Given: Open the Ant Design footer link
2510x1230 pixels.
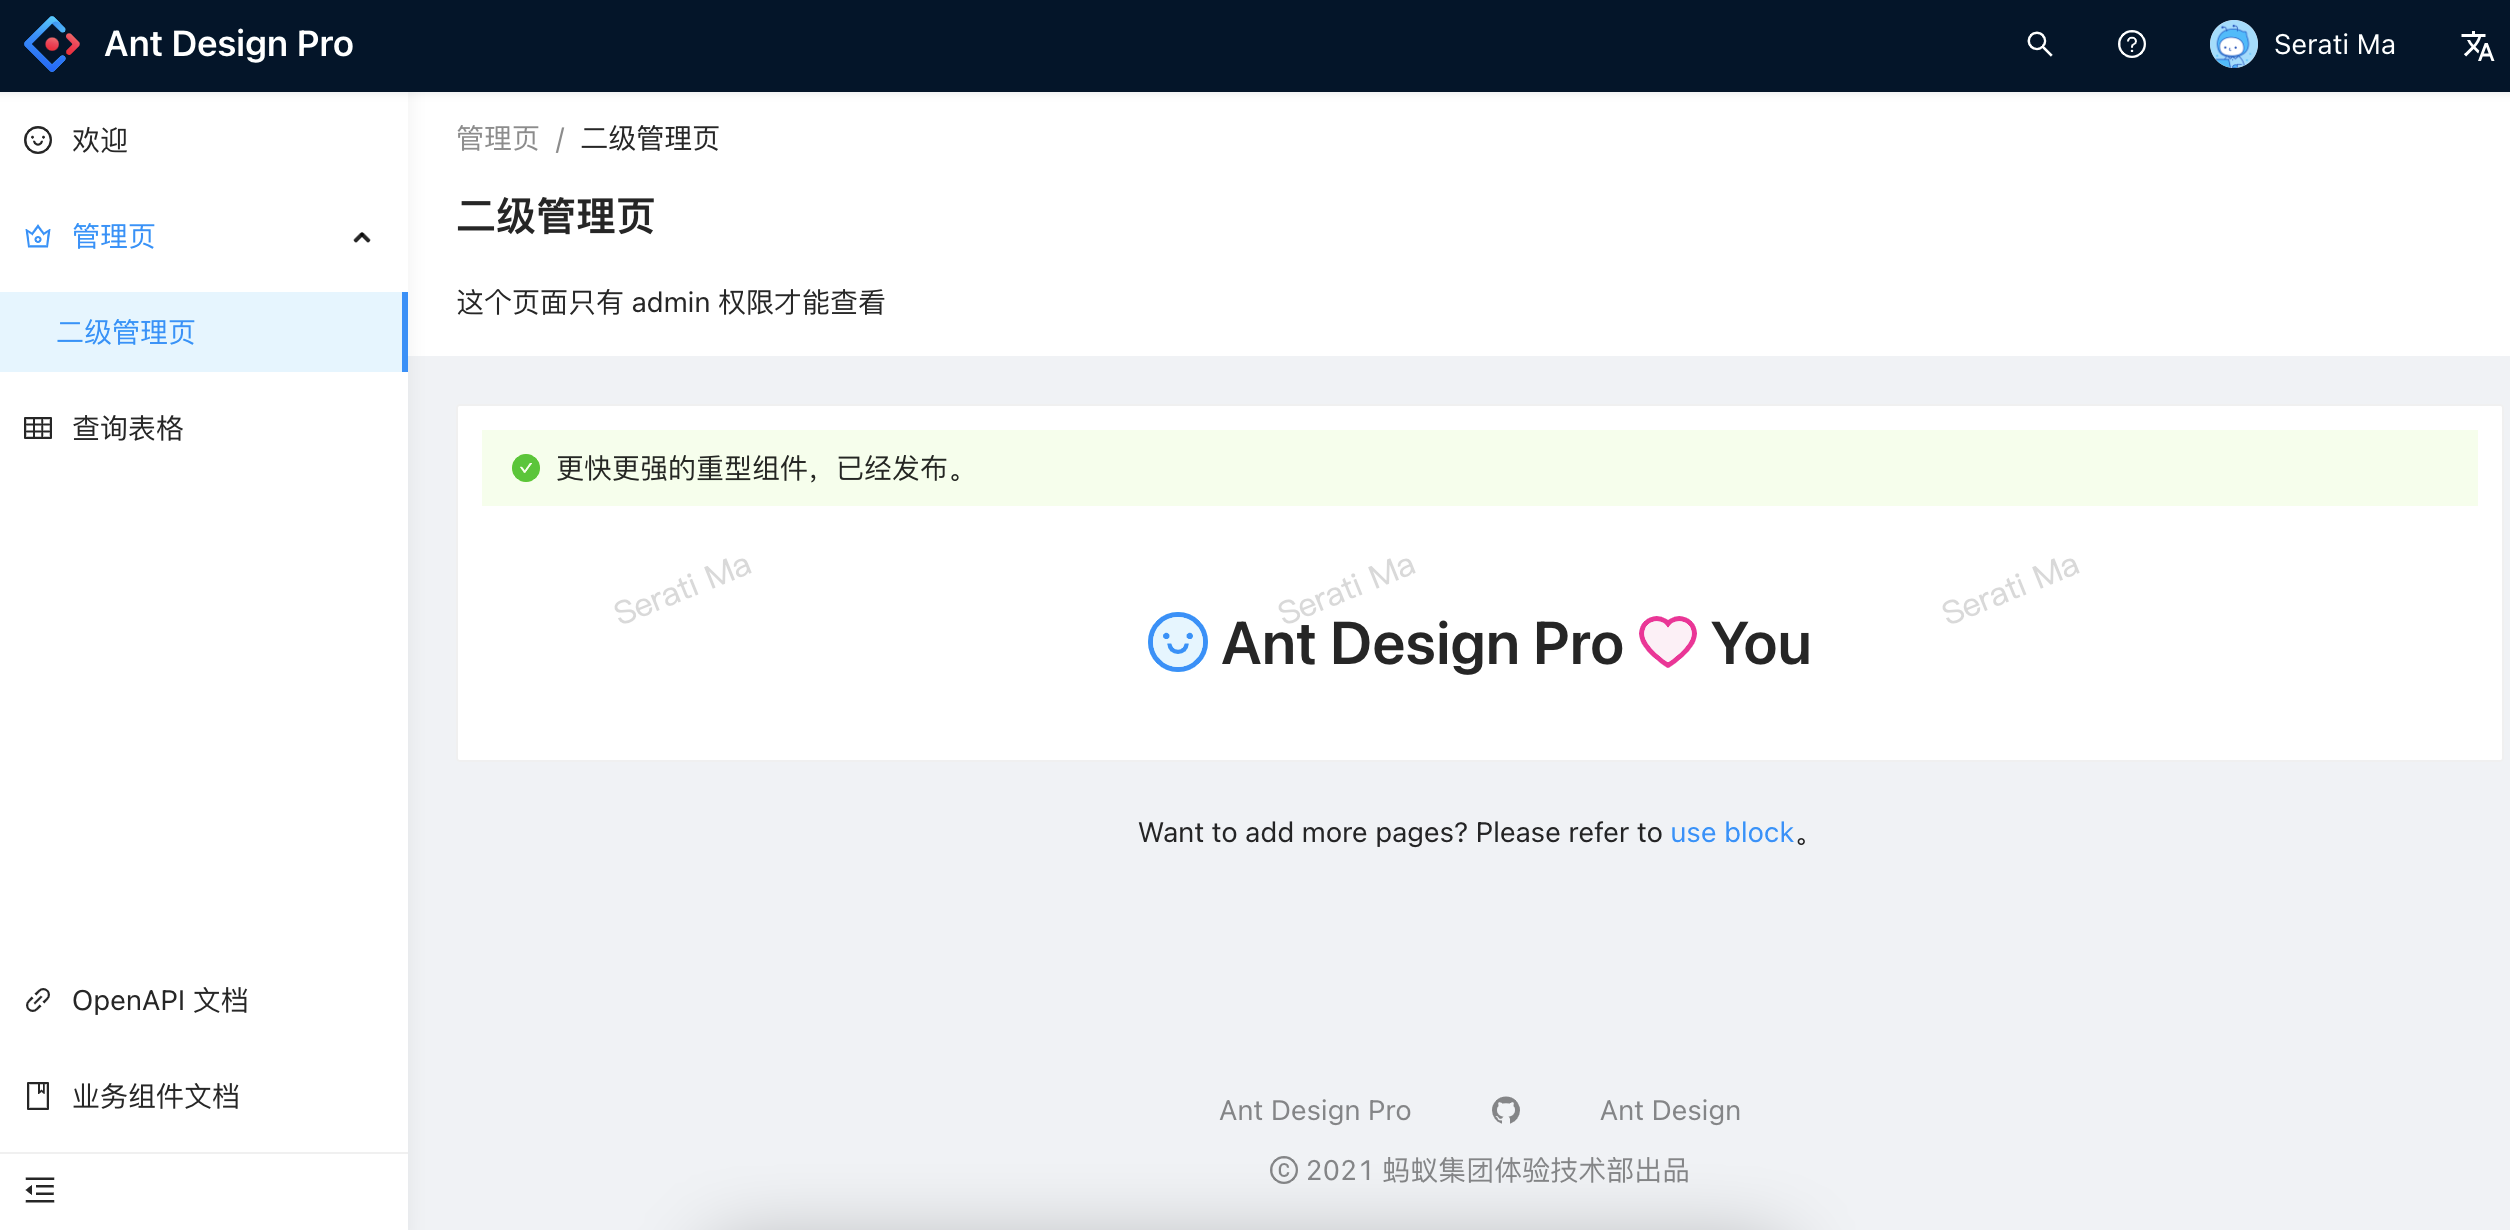Looking at the screenshot, I should coord(1669,1110).
